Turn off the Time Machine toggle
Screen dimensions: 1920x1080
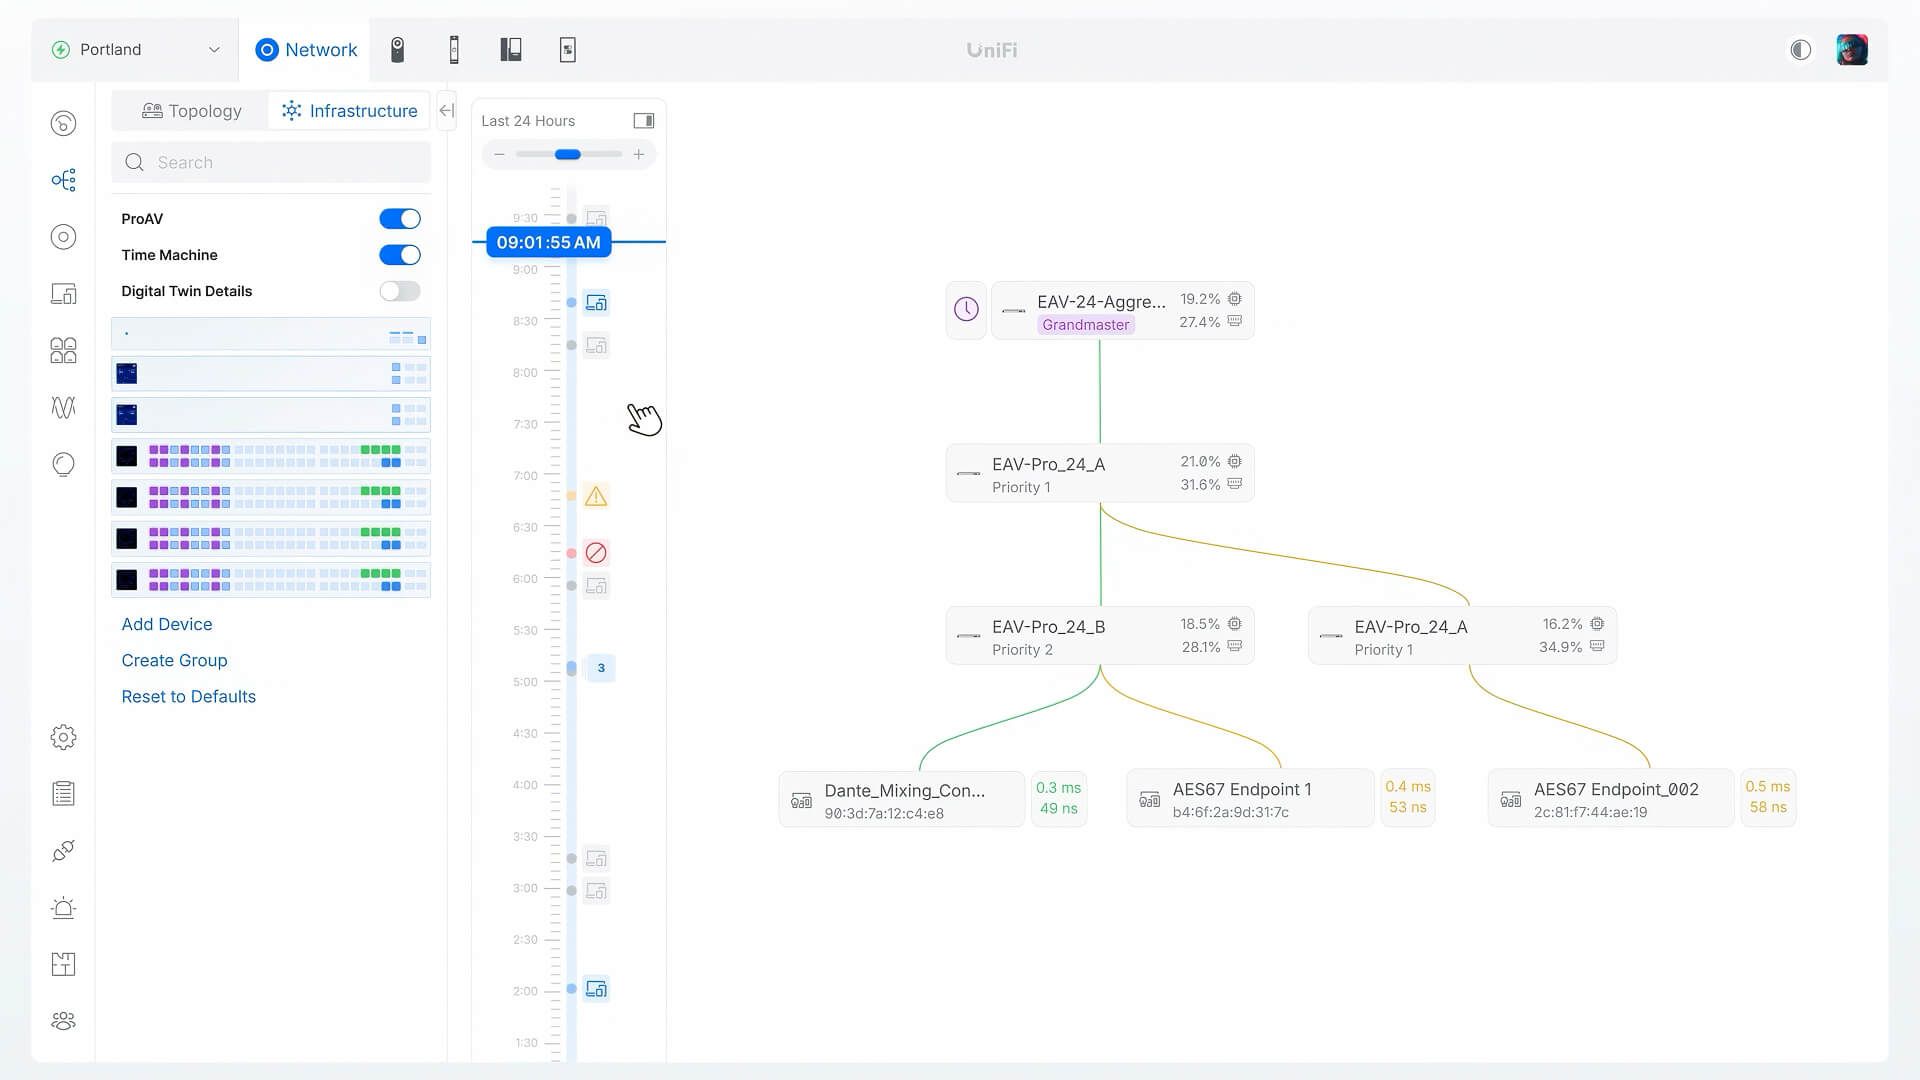(x=399, y=254)
